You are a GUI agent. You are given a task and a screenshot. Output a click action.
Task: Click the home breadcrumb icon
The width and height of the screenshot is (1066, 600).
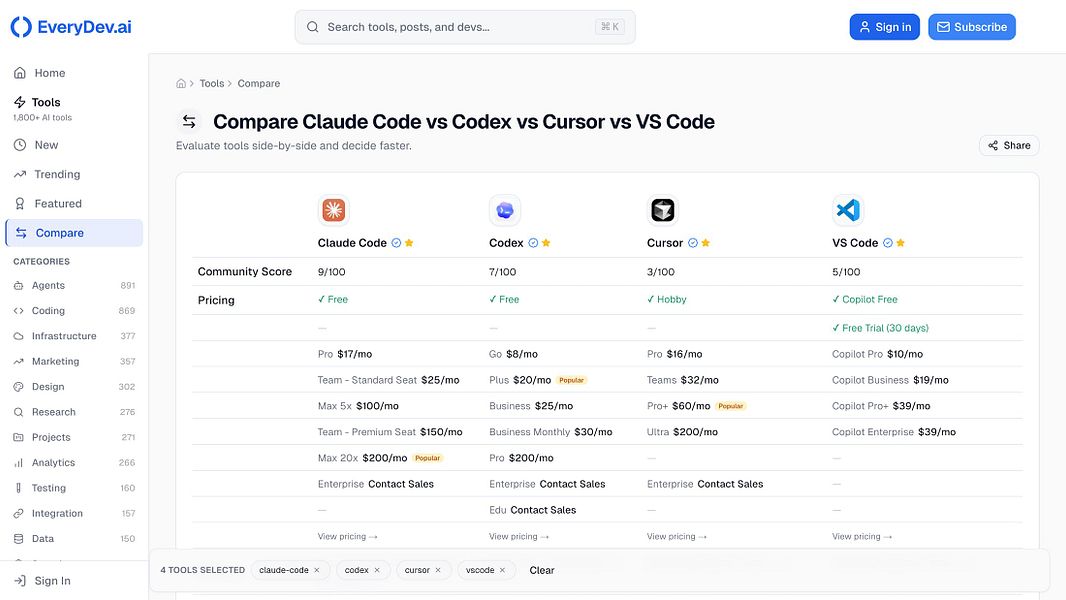click(x=181, y=84)
